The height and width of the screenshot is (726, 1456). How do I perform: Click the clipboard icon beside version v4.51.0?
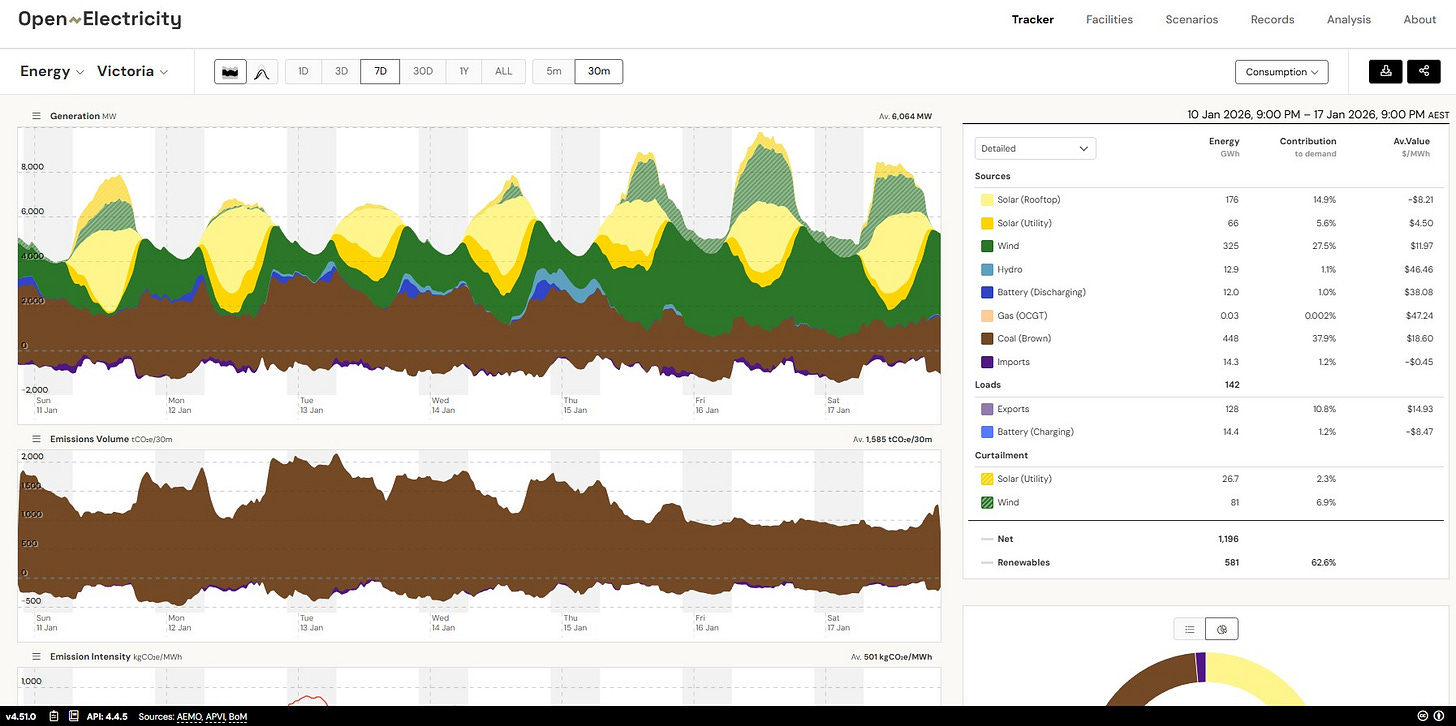click(52, 716)
